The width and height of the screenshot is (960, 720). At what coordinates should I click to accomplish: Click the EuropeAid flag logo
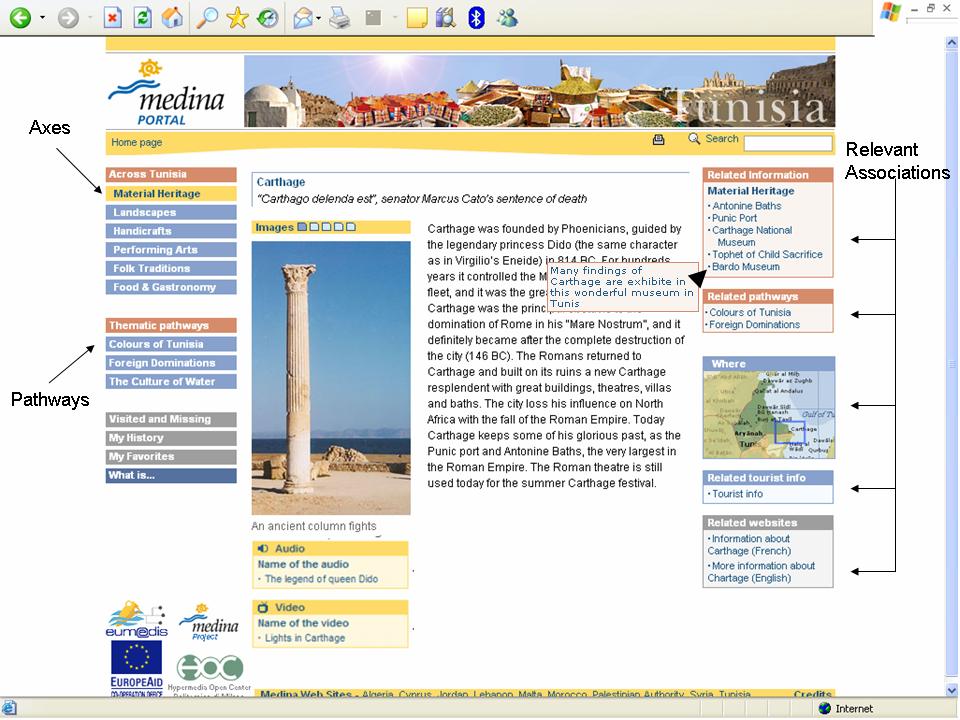(x=137, y=669)
